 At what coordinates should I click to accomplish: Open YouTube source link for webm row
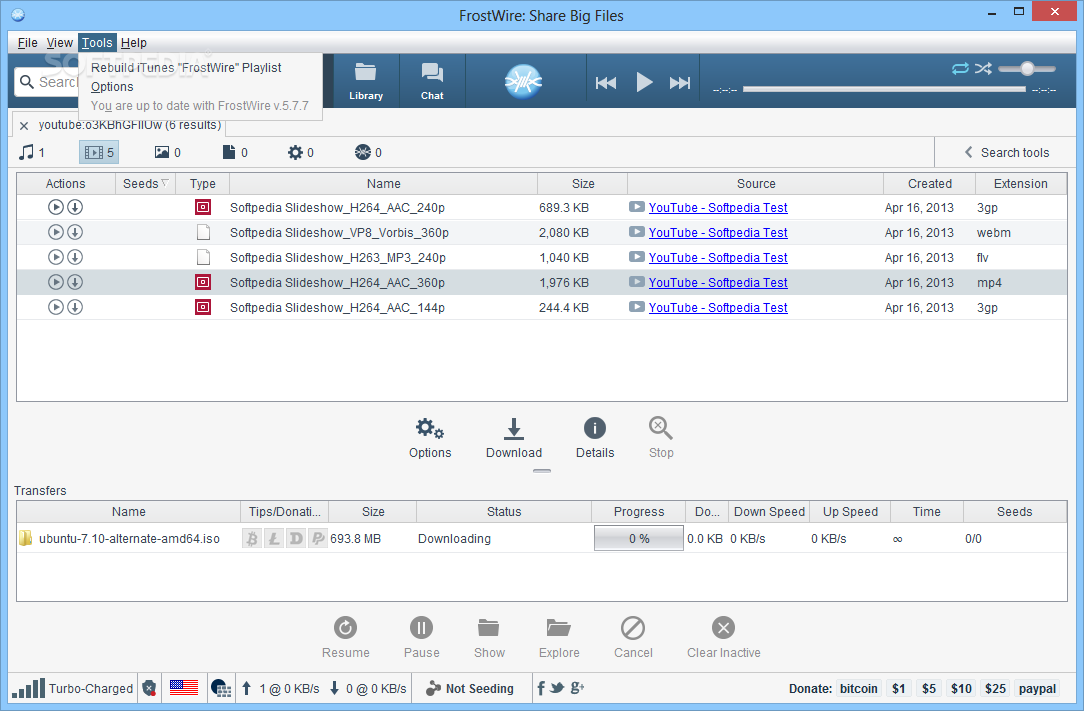tap(718, 232)
